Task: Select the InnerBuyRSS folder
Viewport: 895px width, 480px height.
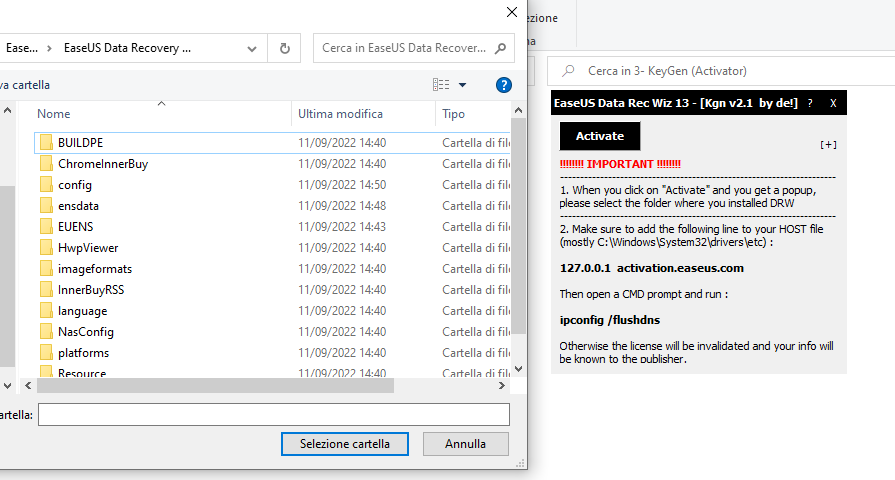Action: tap(91, 290)
